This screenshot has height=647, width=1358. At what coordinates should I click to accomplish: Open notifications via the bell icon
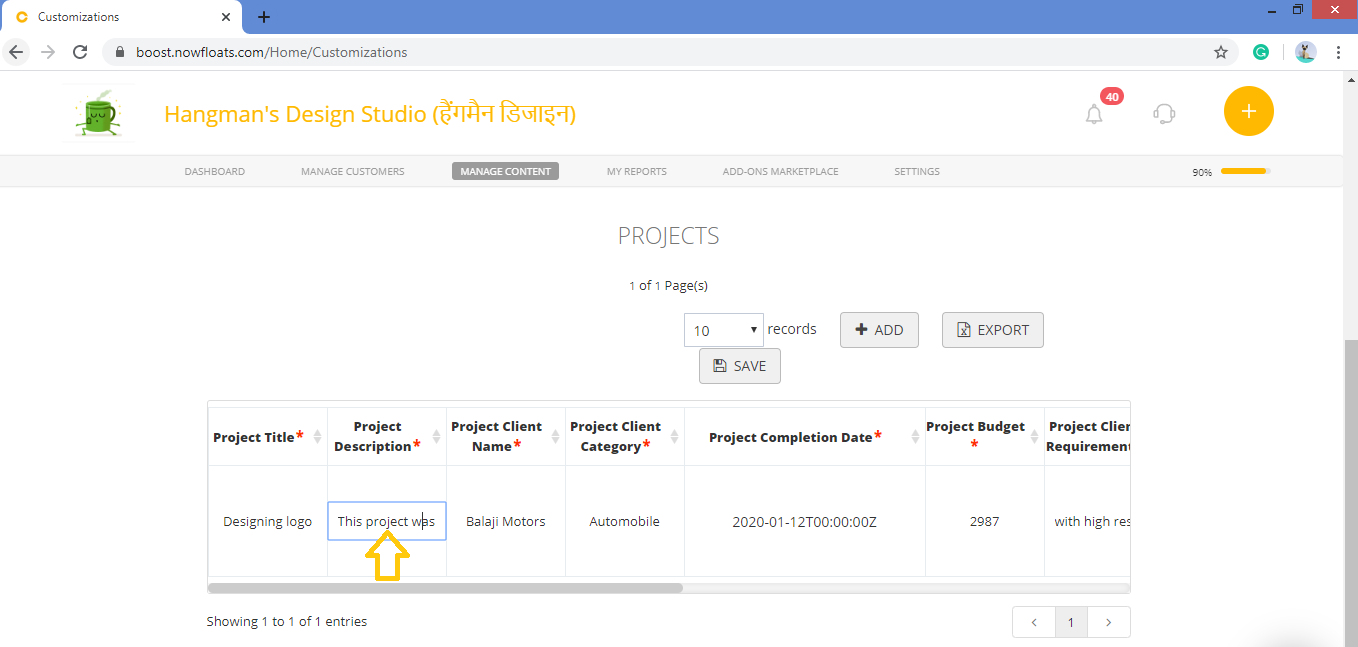pos(1093,113)
